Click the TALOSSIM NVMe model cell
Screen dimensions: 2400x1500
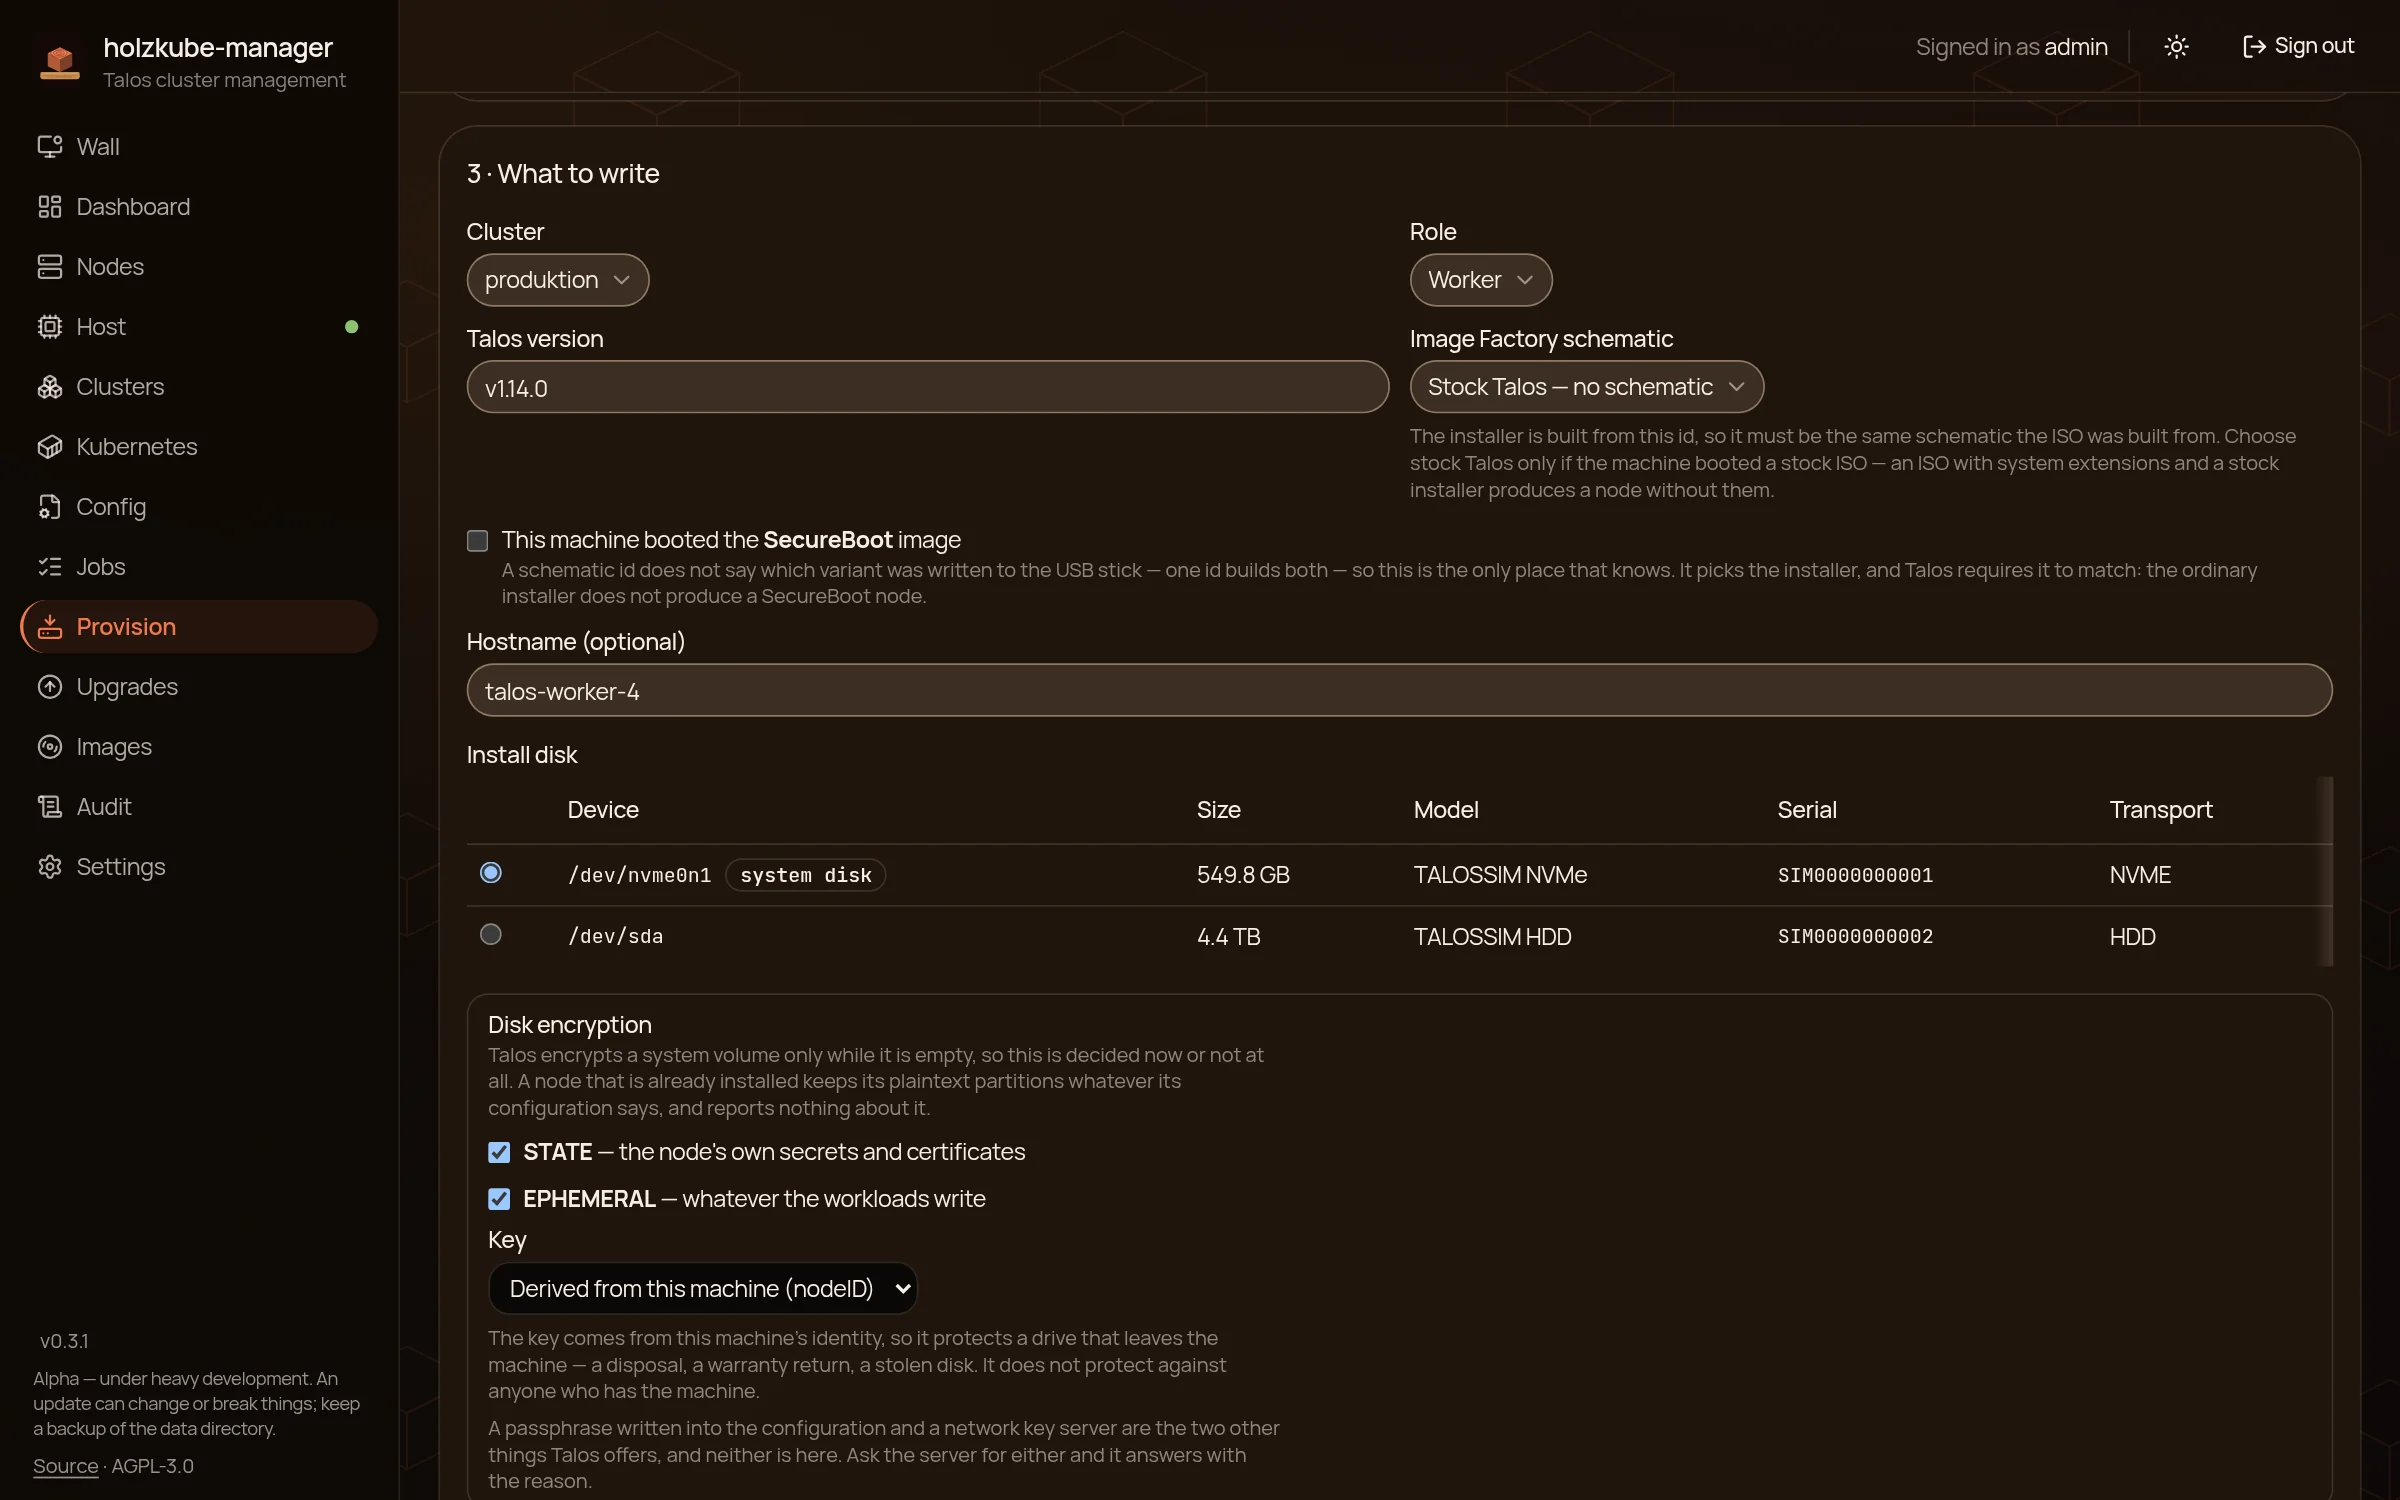point(1500,875)
